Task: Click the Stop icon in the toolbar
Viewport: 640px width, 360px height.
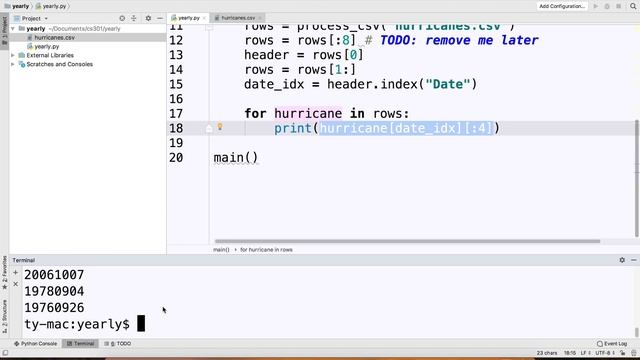Action: click(619, 6)
